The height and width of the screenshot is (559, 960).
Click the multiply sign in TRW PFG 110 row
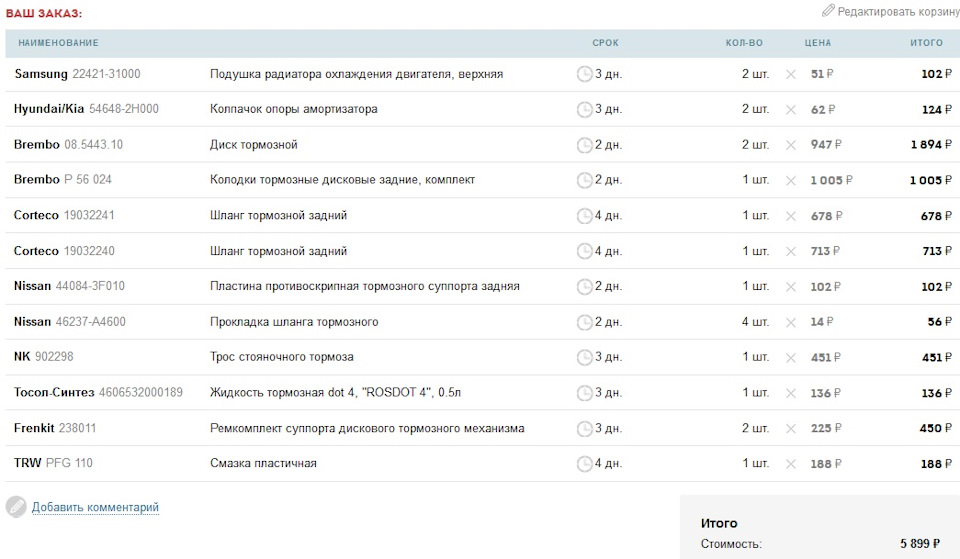click(791, 464)
